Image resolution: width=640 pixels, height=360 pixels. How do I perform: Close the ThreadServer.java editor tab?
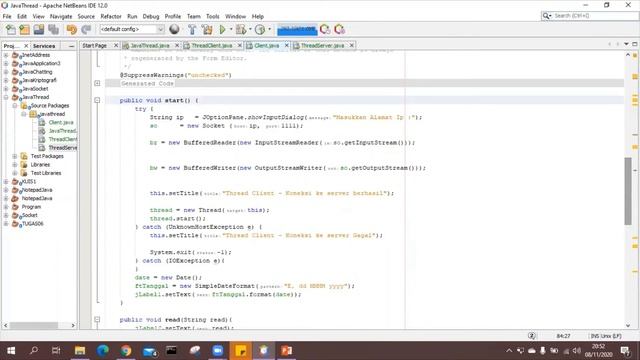coord(351,46)
